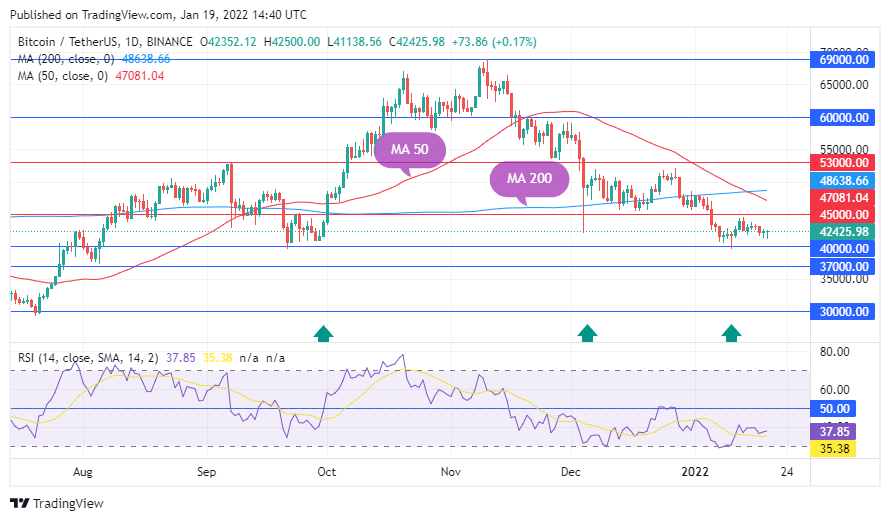Viewport: 890px width, 521px height.
Task: Click the red 53000.00 price level label
Action: point(843,162)
